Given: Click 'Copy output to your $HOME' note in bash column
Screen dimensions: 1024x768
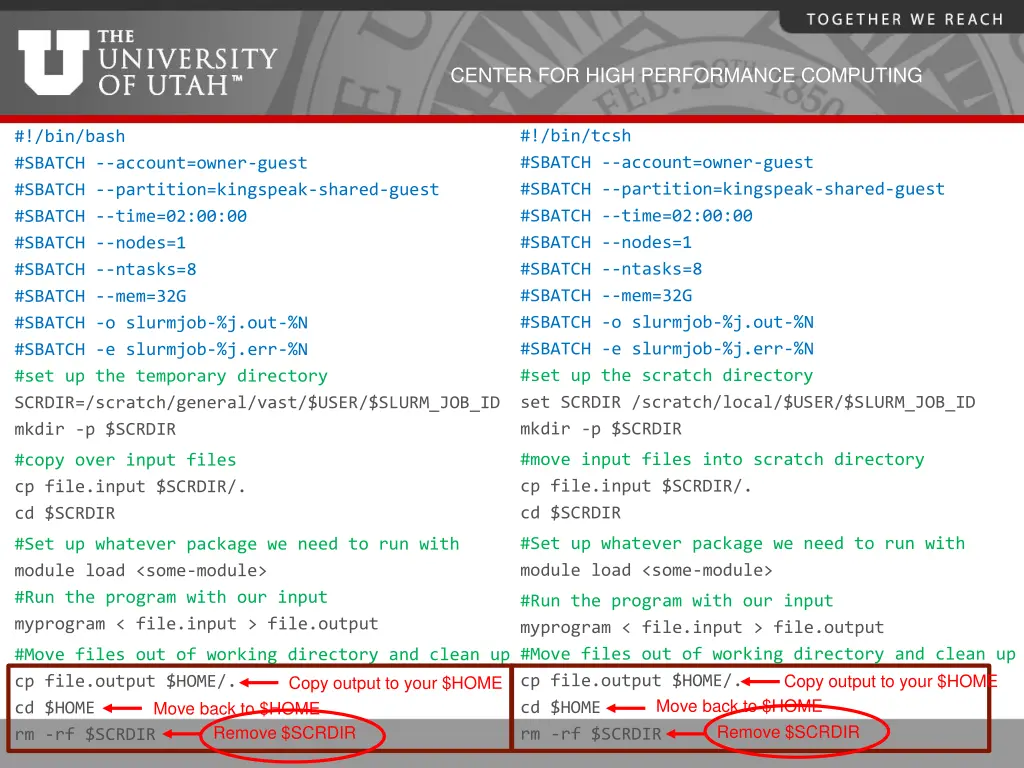Looking at the screenshot, I should 395,683.
